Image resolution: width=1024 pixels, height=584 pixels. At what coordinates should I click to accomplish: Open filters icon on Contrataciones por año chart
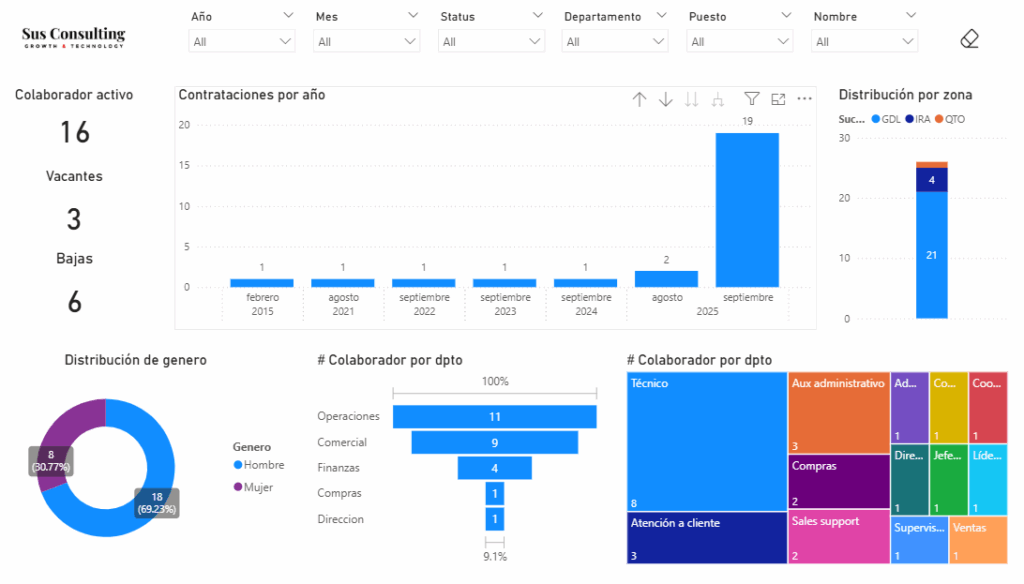coord(752,99)
